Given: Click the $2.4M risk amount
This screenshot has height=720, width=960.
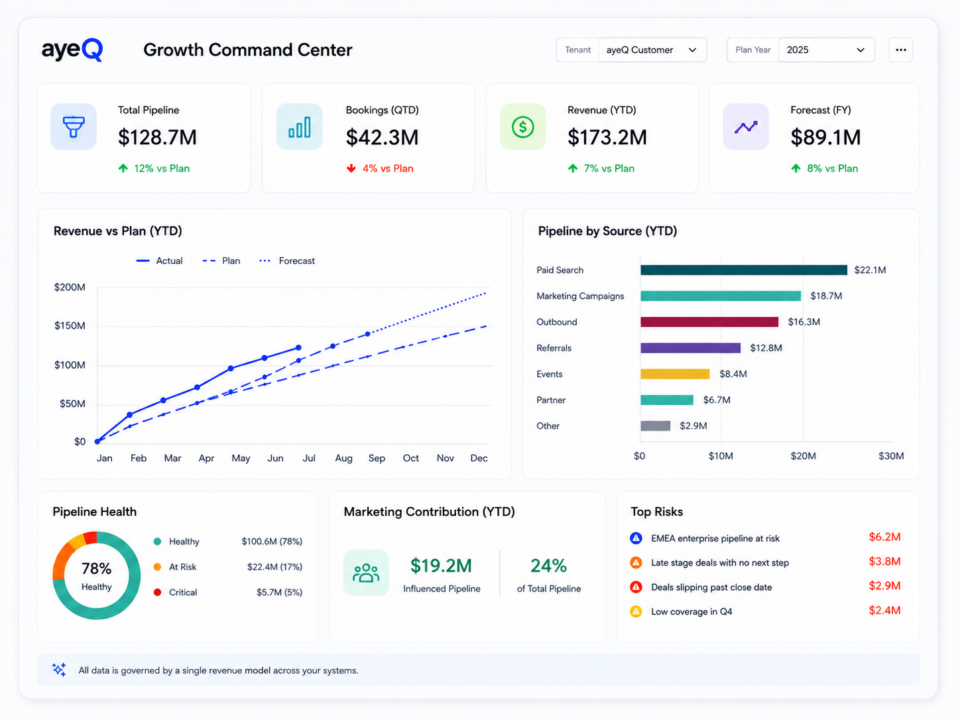Looking at the screenshot, I should click(x=885, y=611).
